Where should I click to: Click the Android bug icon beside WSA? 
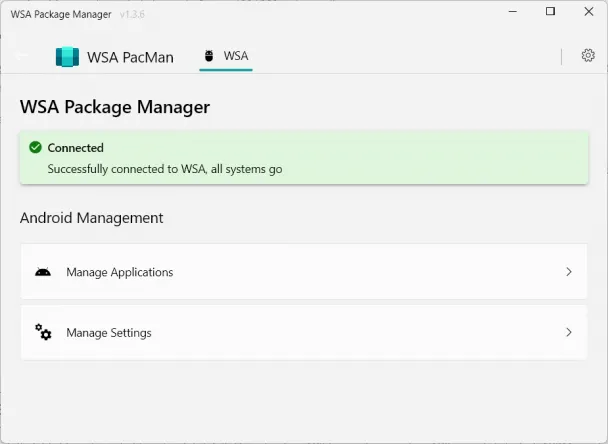pos(209,56)
